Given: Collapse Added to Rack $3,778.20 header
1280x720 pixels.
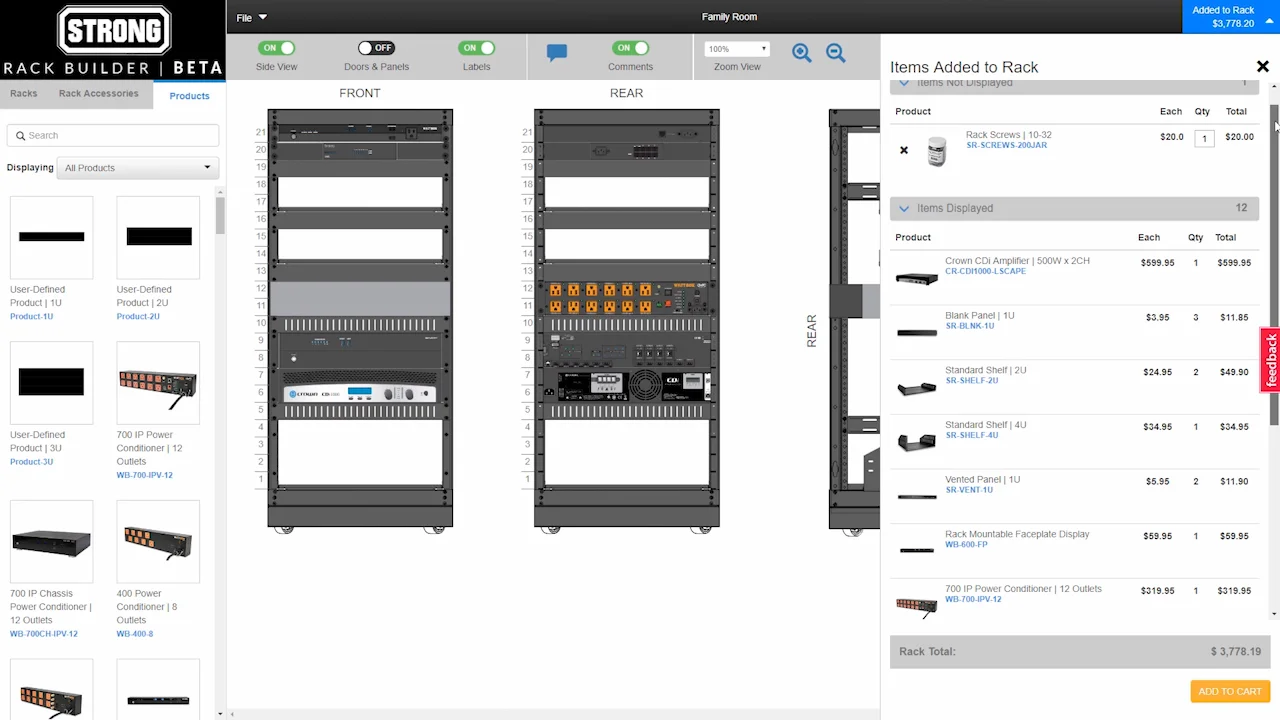Looking at the screenshot, I should [1231, 17].
